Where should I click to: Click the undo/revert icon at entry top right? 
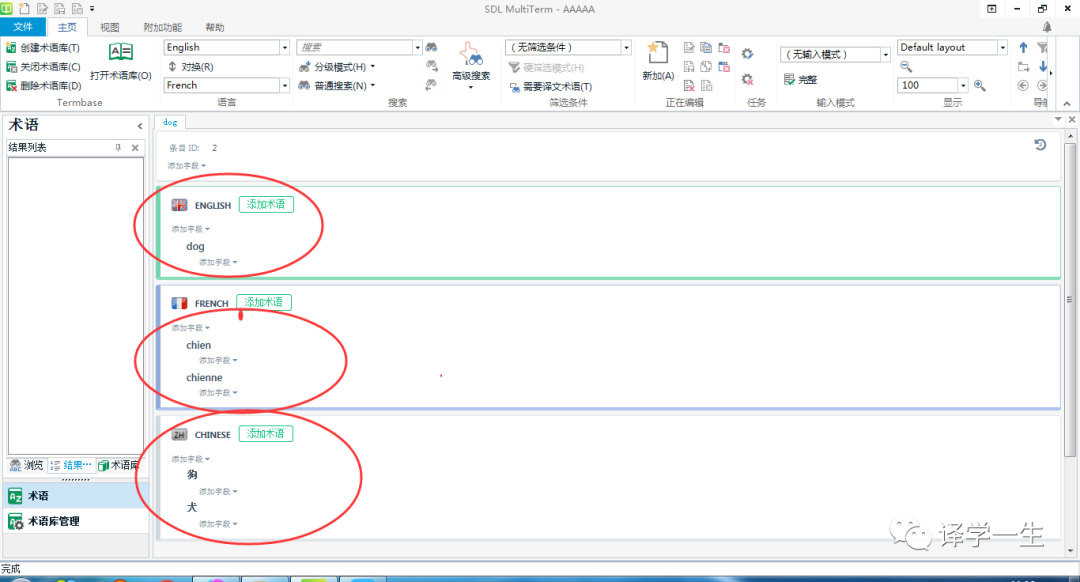1040,145
